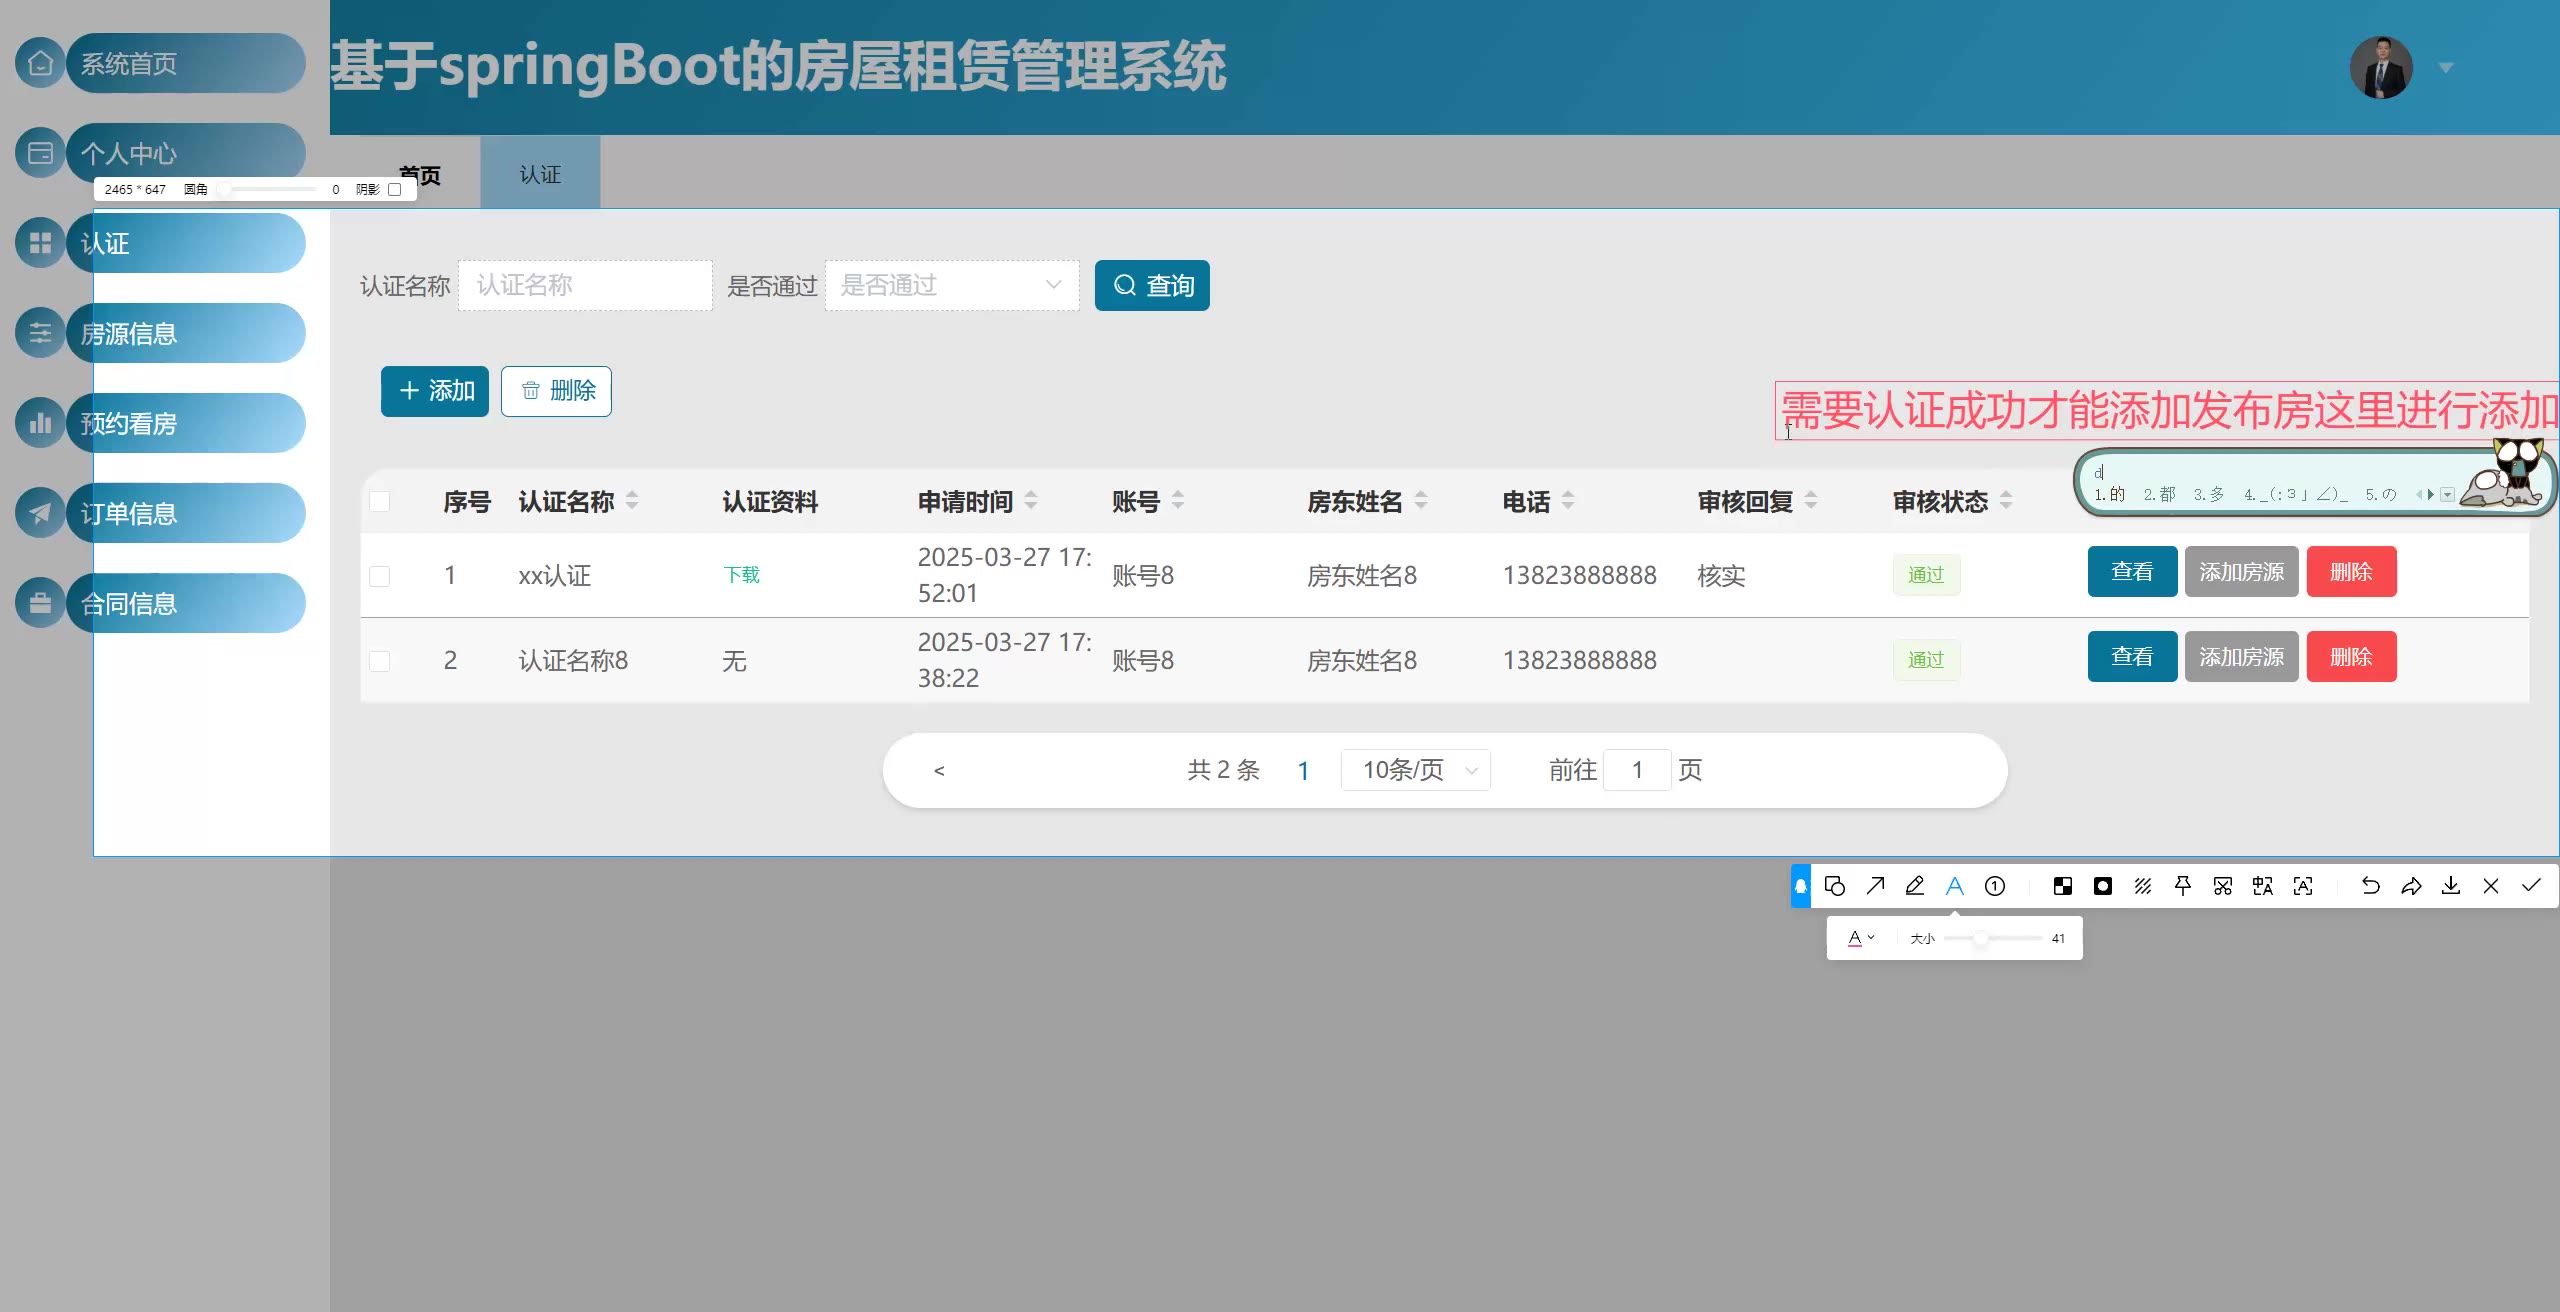2560x1312 pixels.
Task: Adjust the 大小 text size slider
Action: 1980,938
